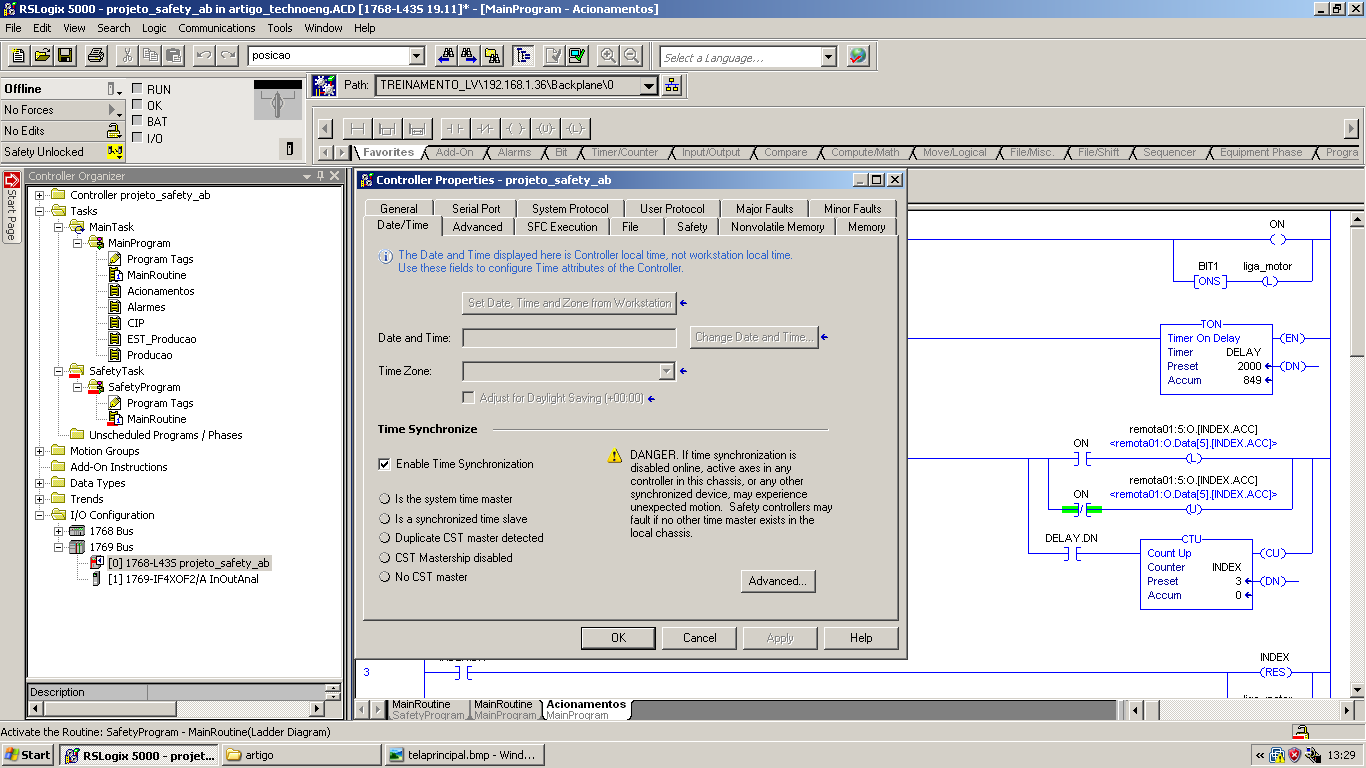Open the Communications menu

pos(217,28)
